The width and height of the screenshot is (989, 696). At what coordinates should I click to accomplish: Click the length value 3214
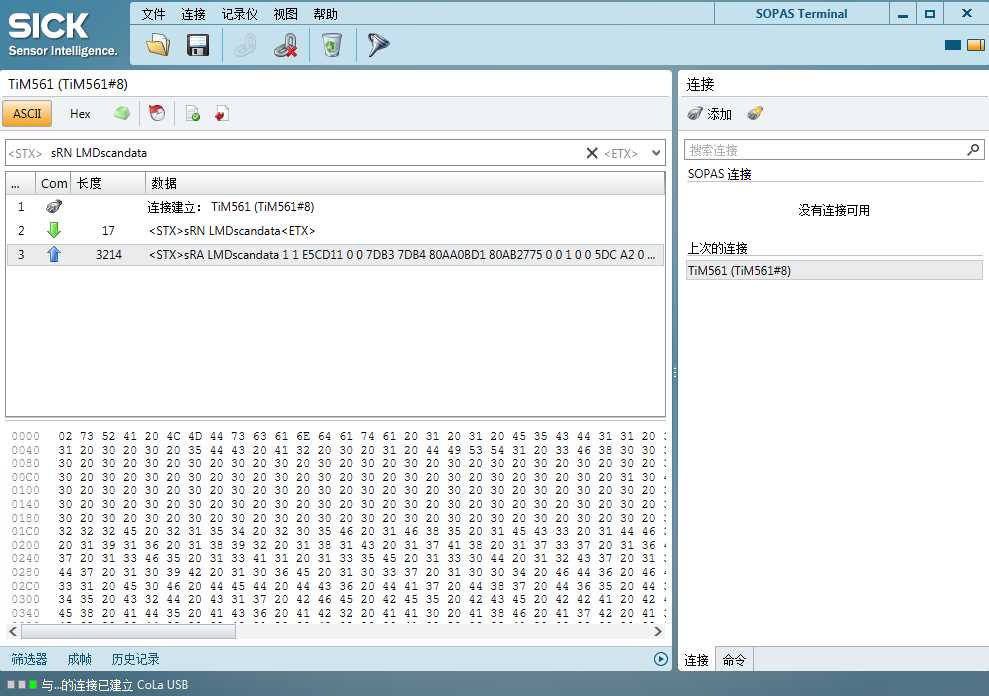[108, 255]
